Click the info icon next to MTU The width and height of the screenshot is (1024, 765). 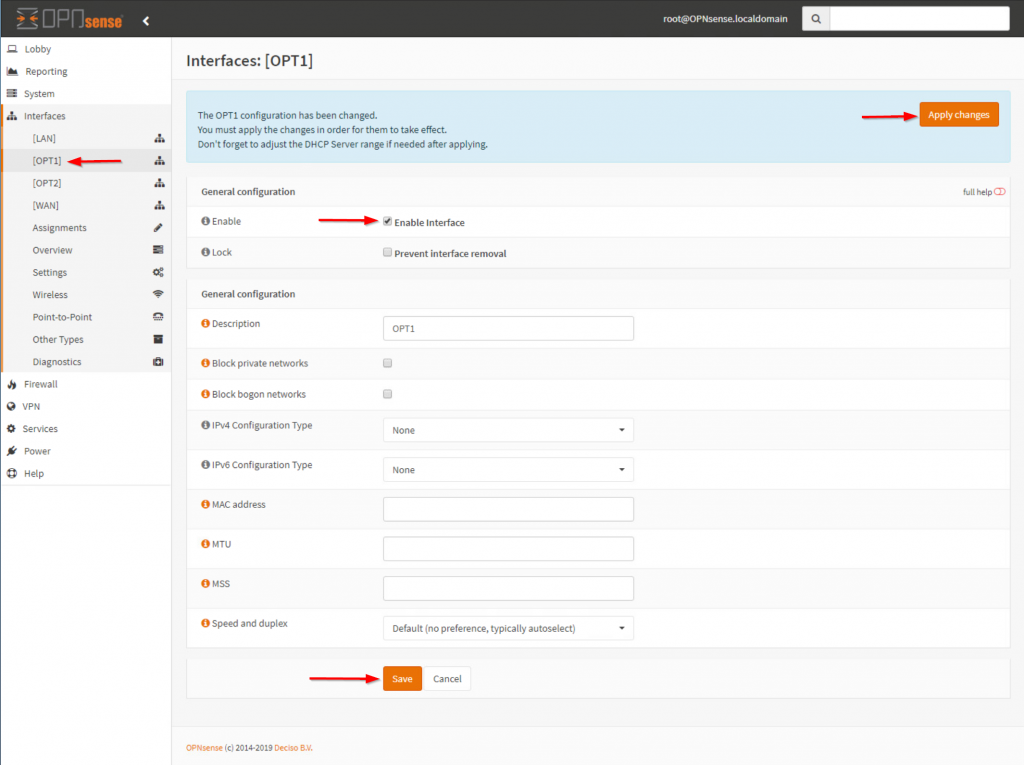206,544
